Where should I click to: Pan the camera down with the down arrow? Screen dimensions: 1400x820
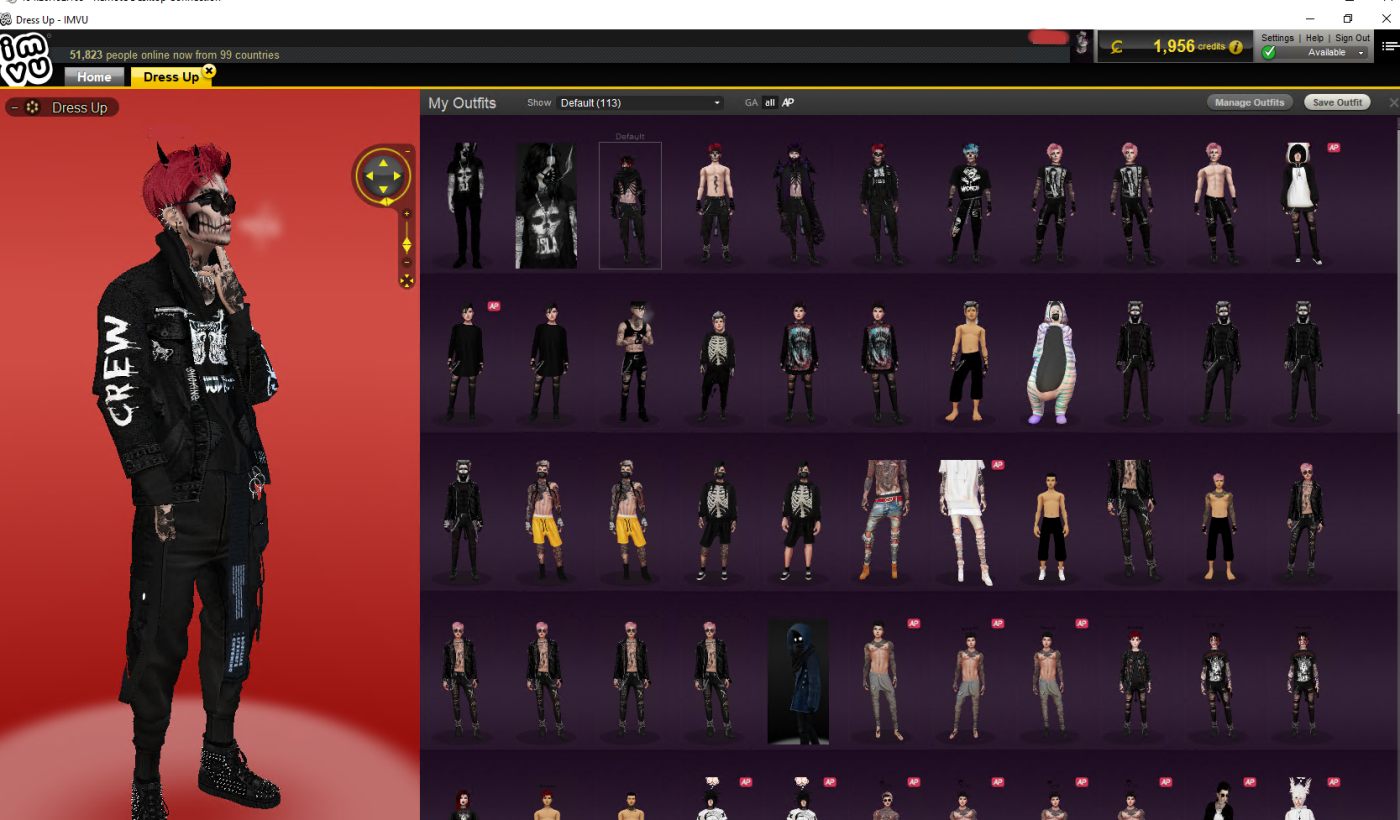tap(382, 190)
